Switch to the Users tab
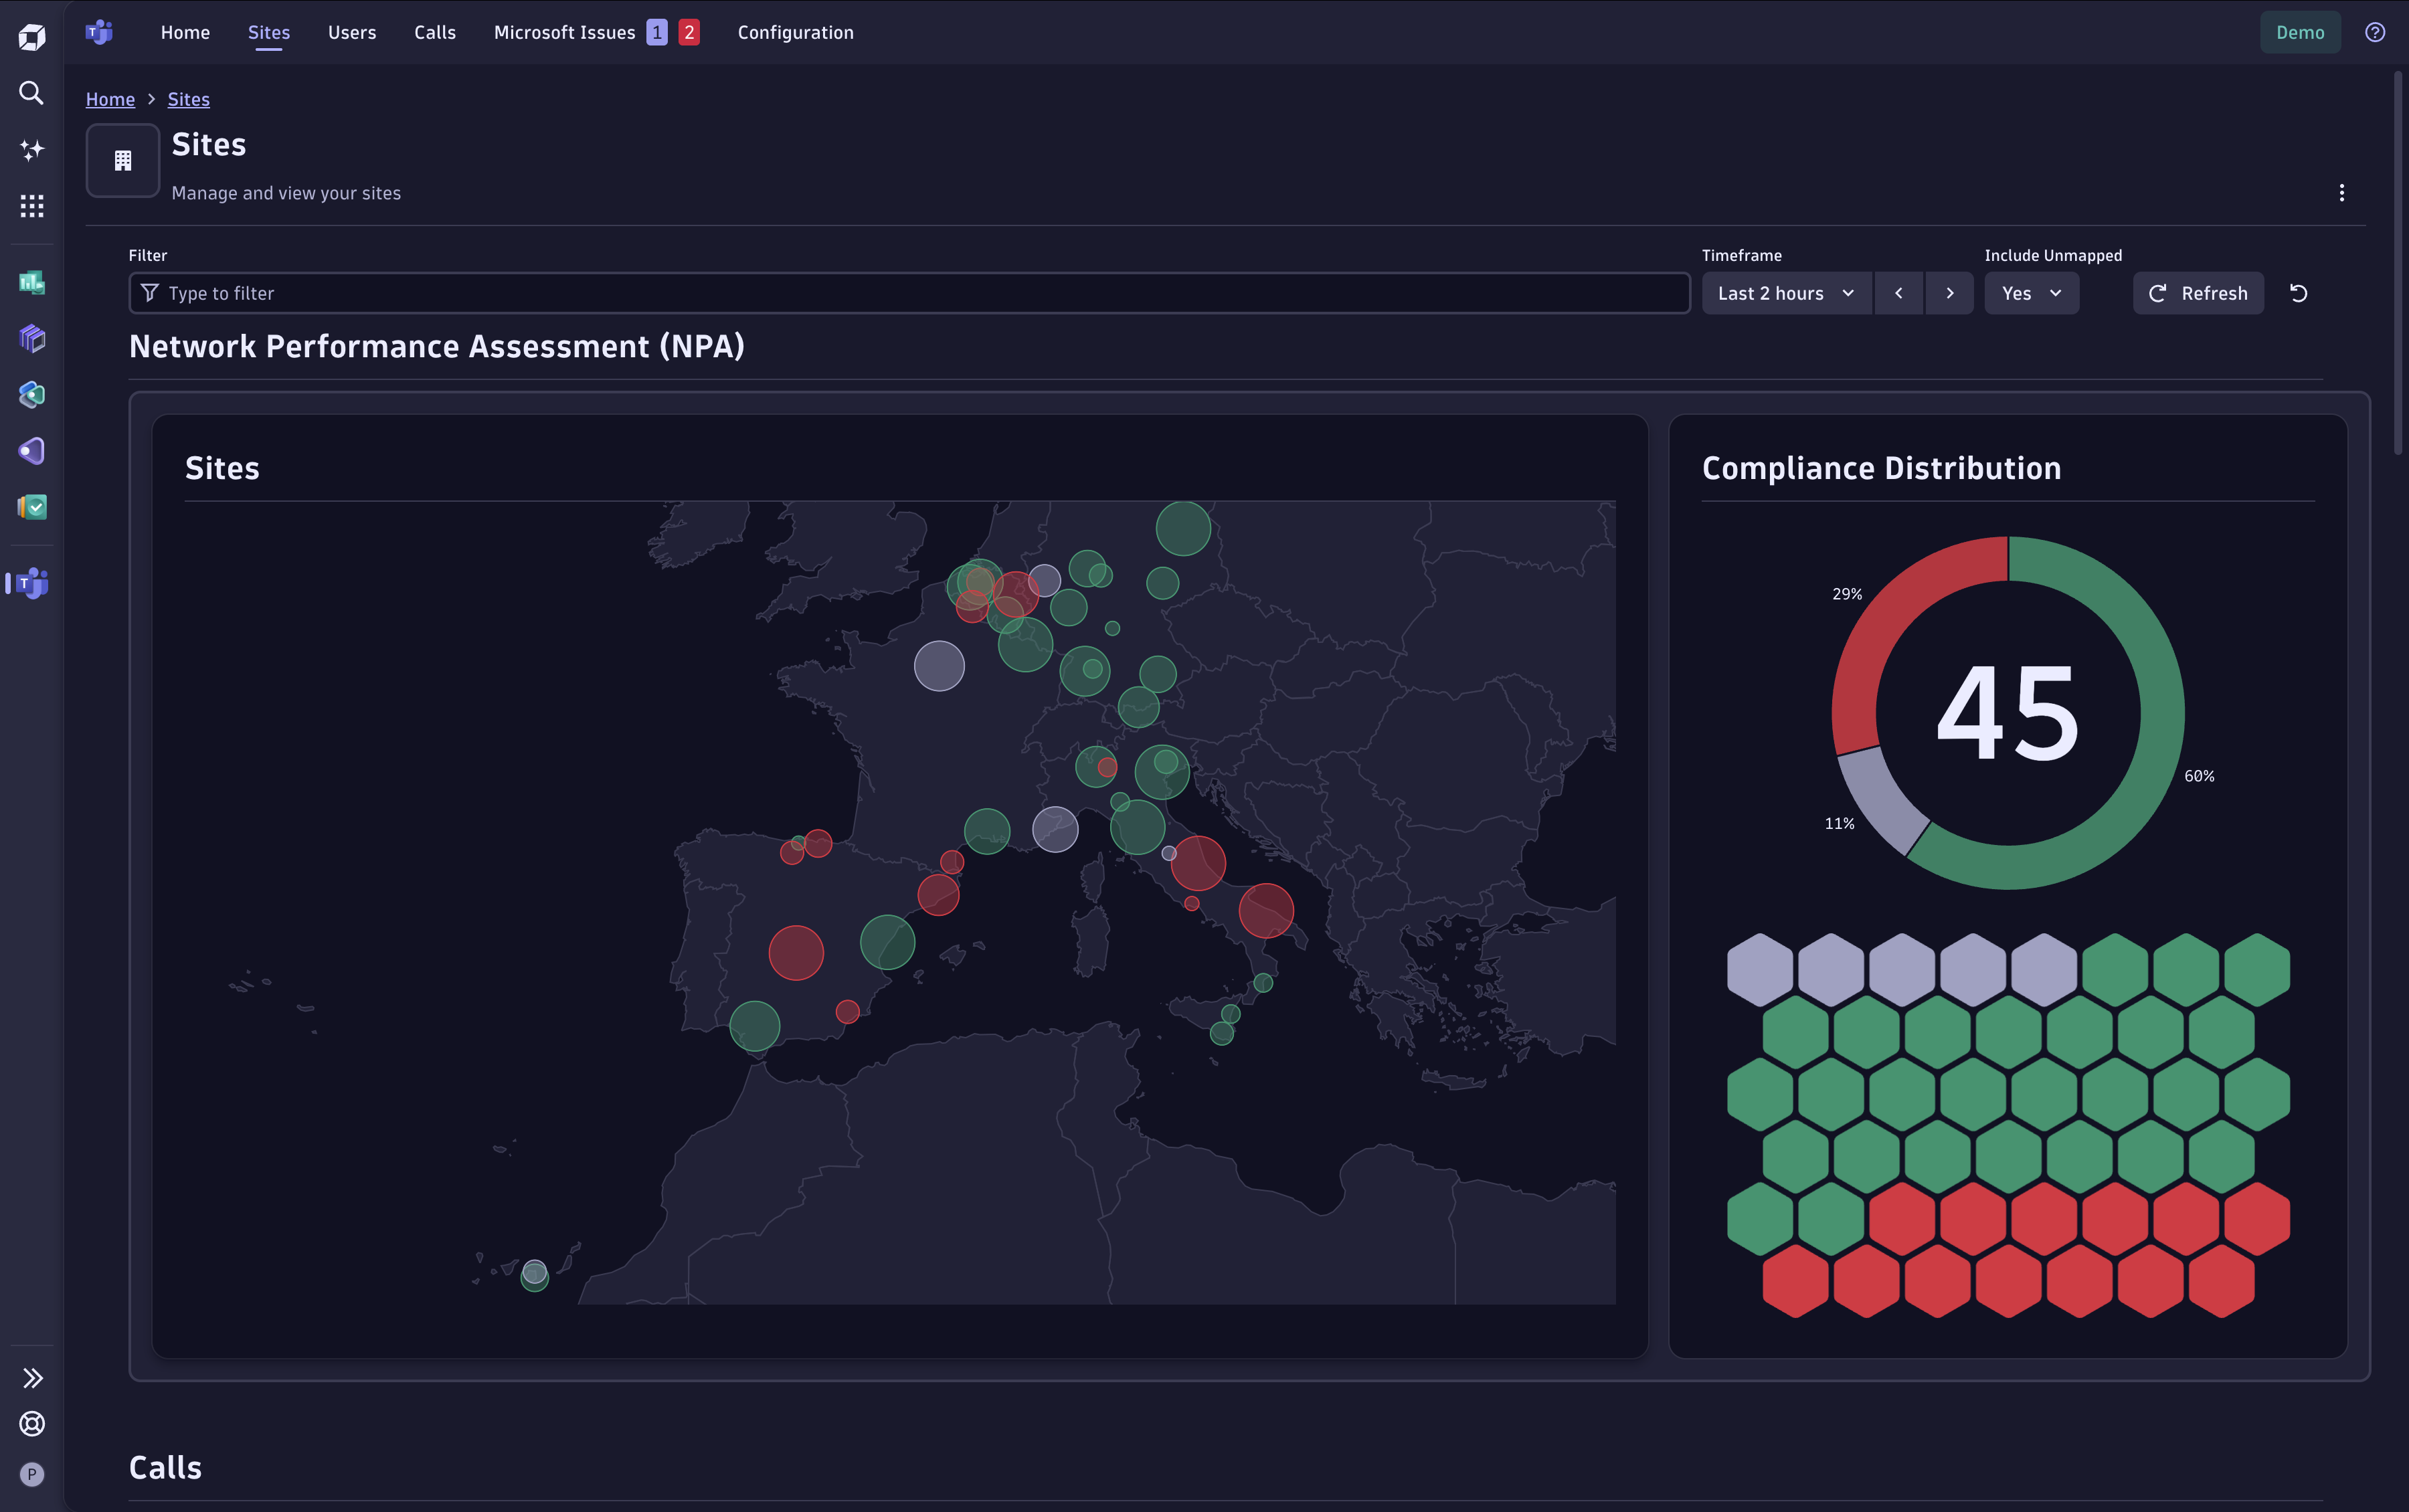 (x=352, y=32)
